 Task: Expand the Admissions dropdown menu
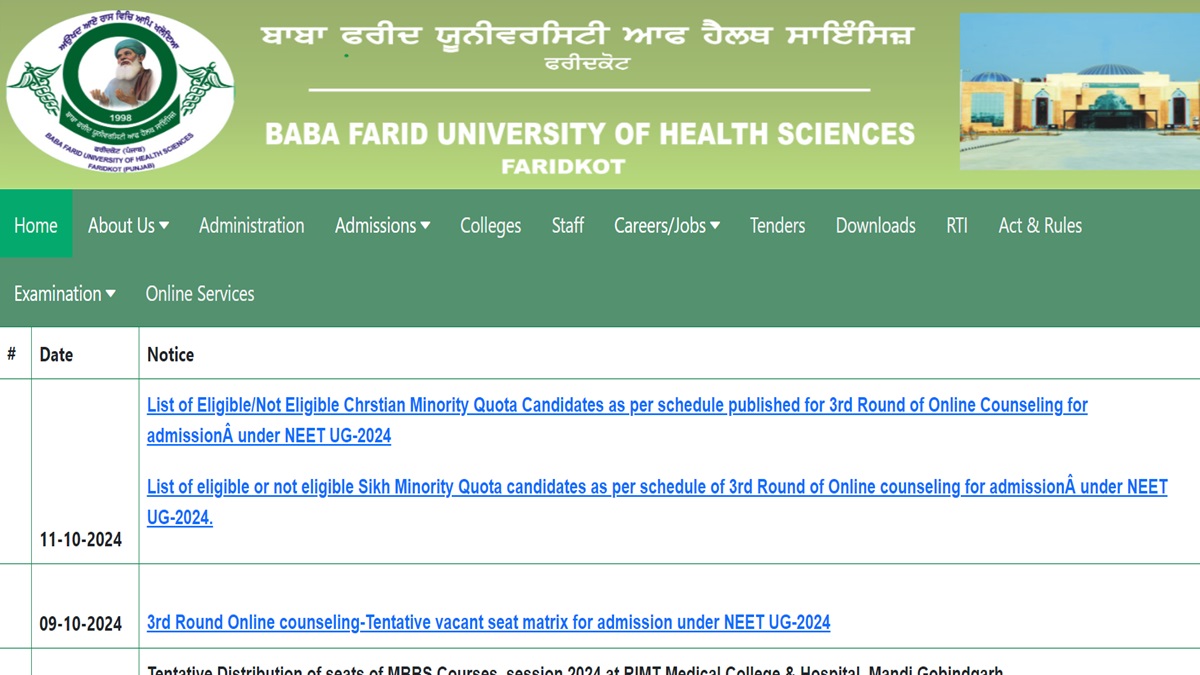[x=382, y=226]
